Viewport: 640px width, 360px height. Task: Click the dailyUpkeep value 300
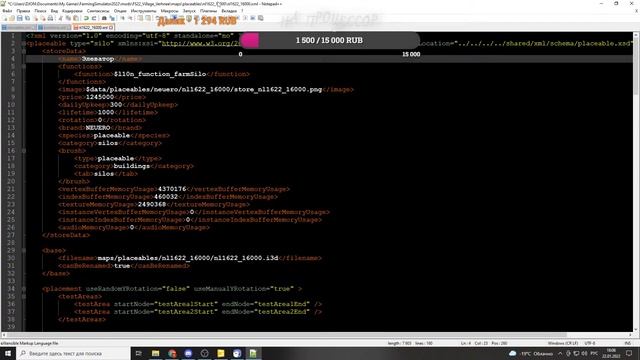[116, 105]
